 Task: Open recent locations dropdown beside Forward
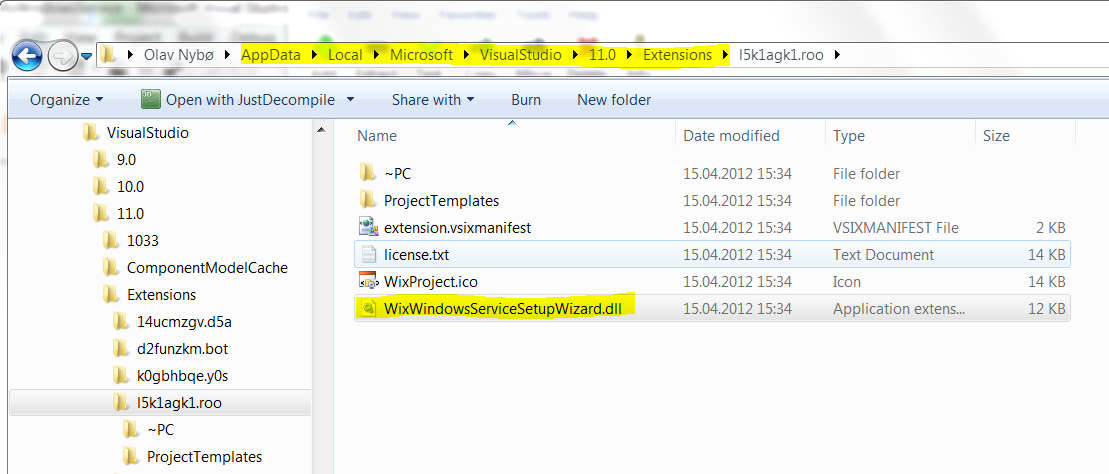pos(86,56)
